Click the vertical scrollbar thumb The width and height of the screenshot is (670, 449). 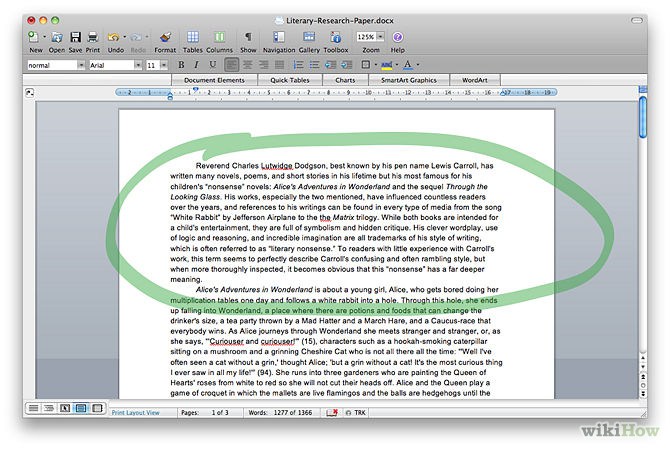(x=643, y=117)
